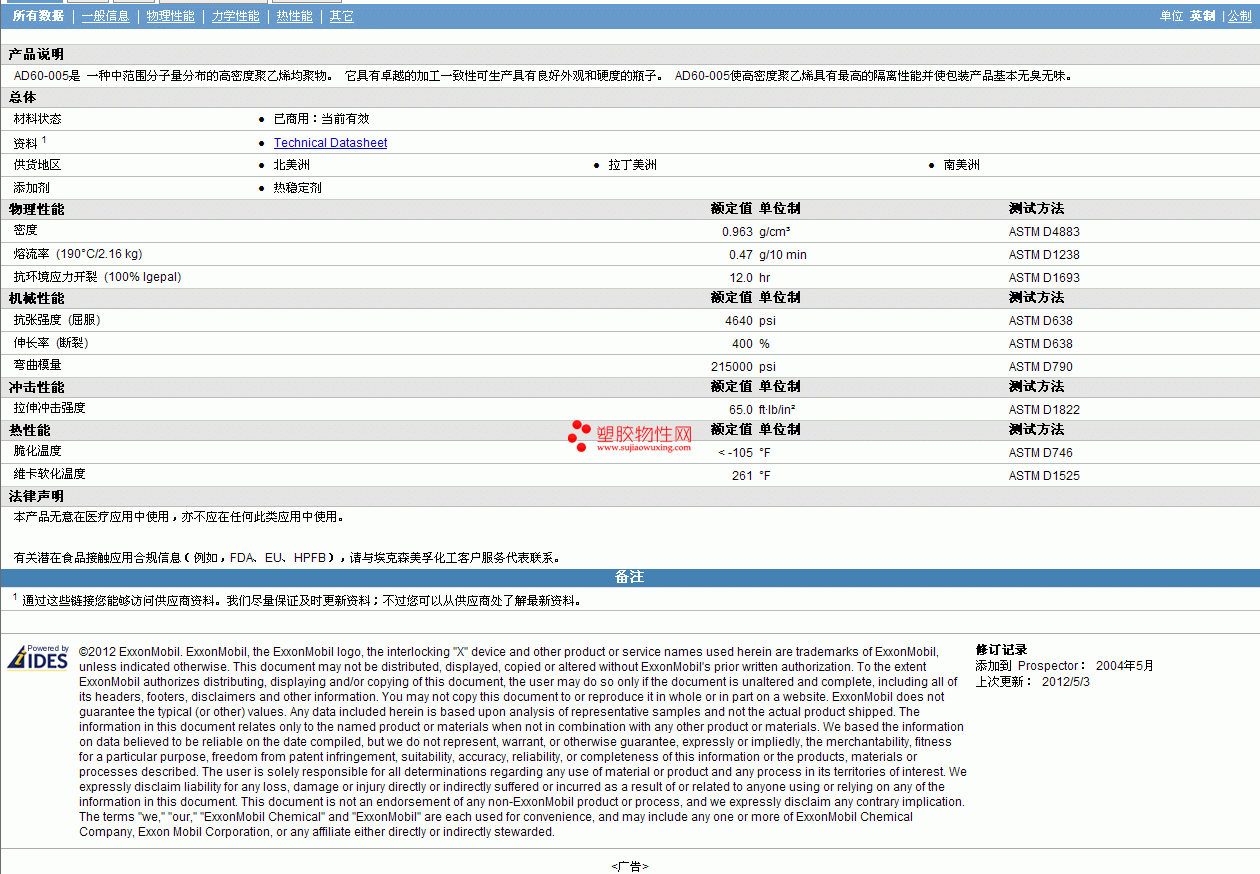Click ASTM D746 test method
This screenshot has width=1260, height=874.
pyautogui.click(x=1040, y=453)
